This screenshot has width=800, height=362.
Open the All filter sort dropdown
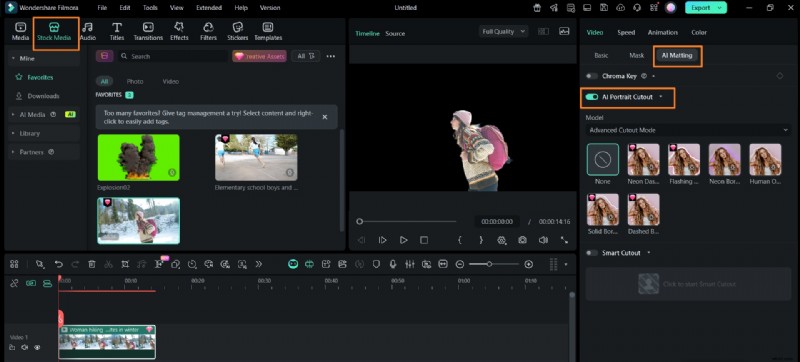pos(306,56)
